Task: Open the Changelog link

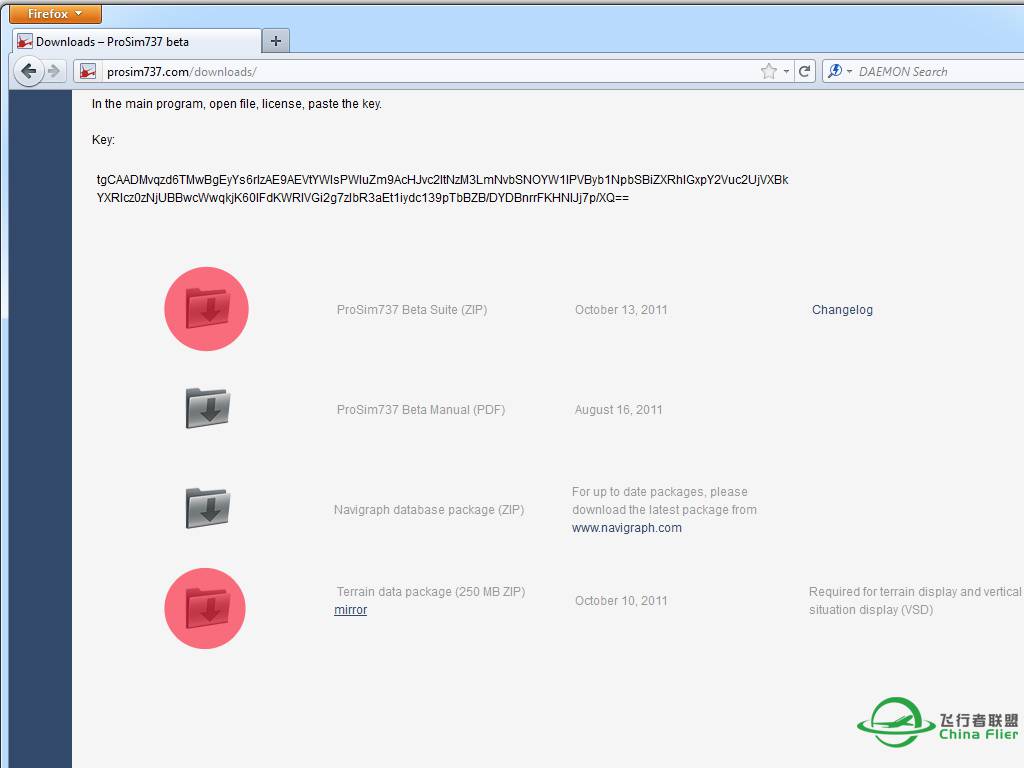Action: click(842, 310)
